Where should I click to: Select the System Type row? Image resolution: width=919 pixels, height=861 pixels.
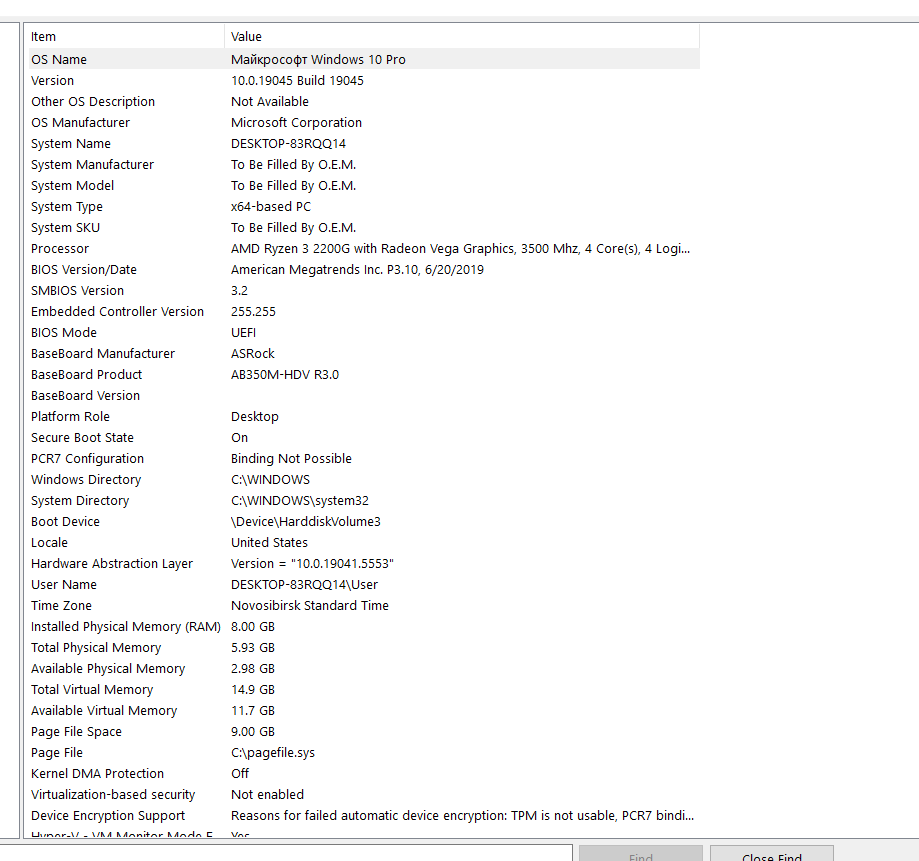364,207
